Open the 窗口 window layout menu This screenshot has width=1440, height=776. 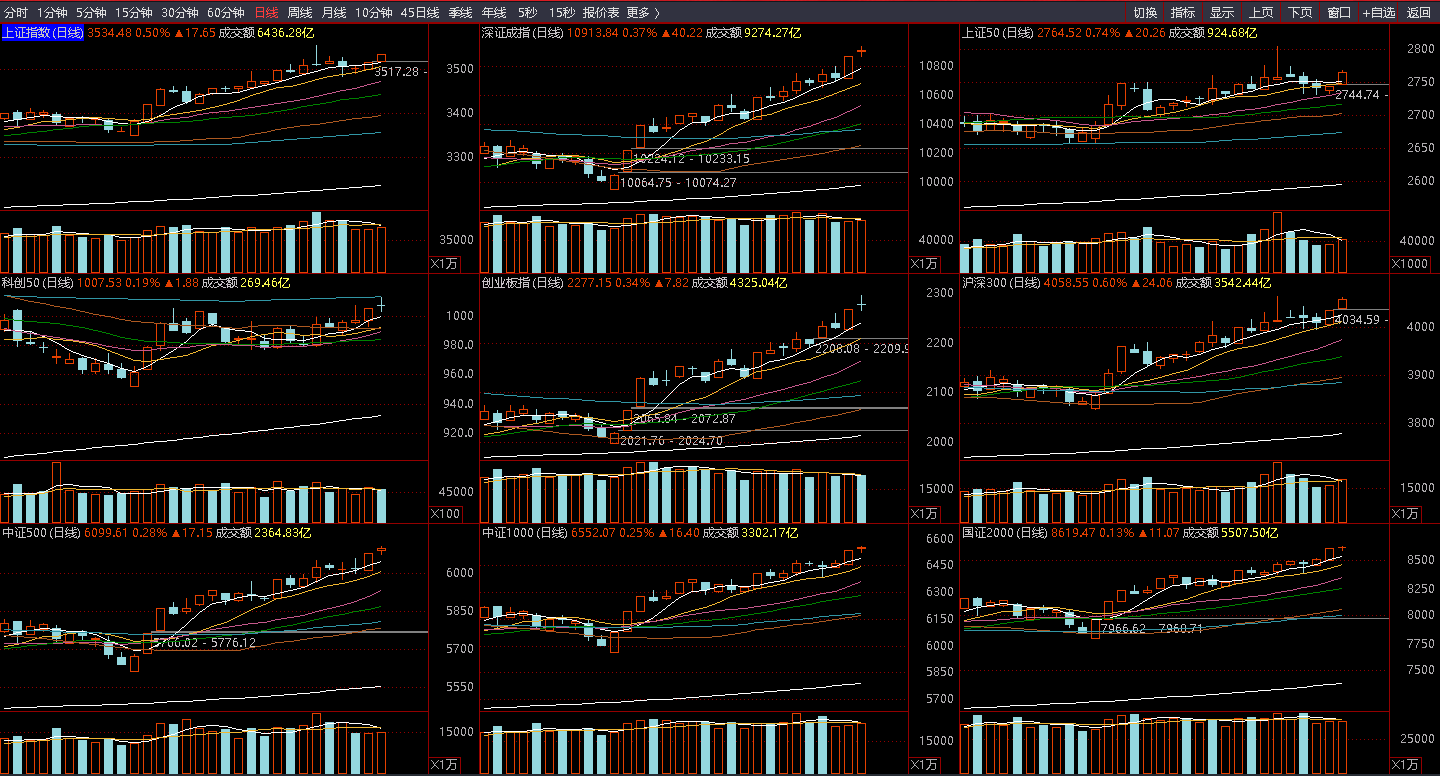pos(1339,12)
